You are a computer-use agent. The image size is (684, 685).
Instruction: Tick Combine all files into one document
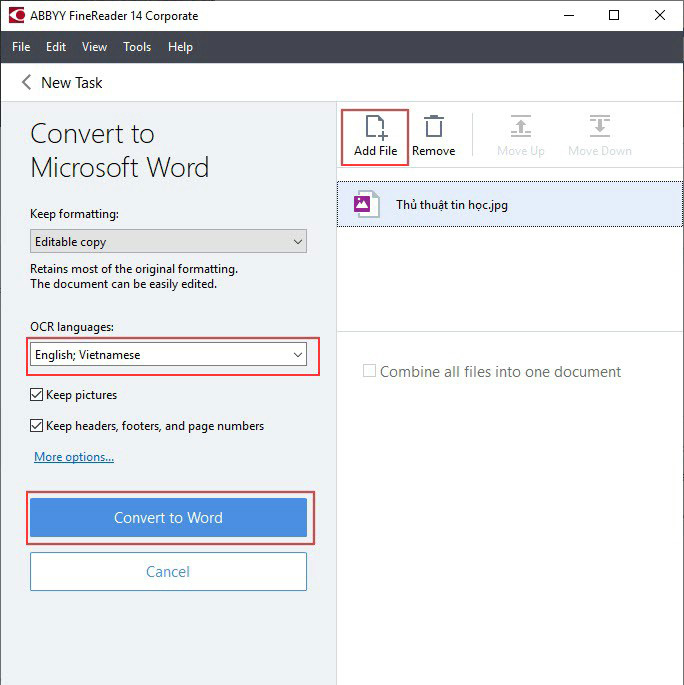(370, 371)
